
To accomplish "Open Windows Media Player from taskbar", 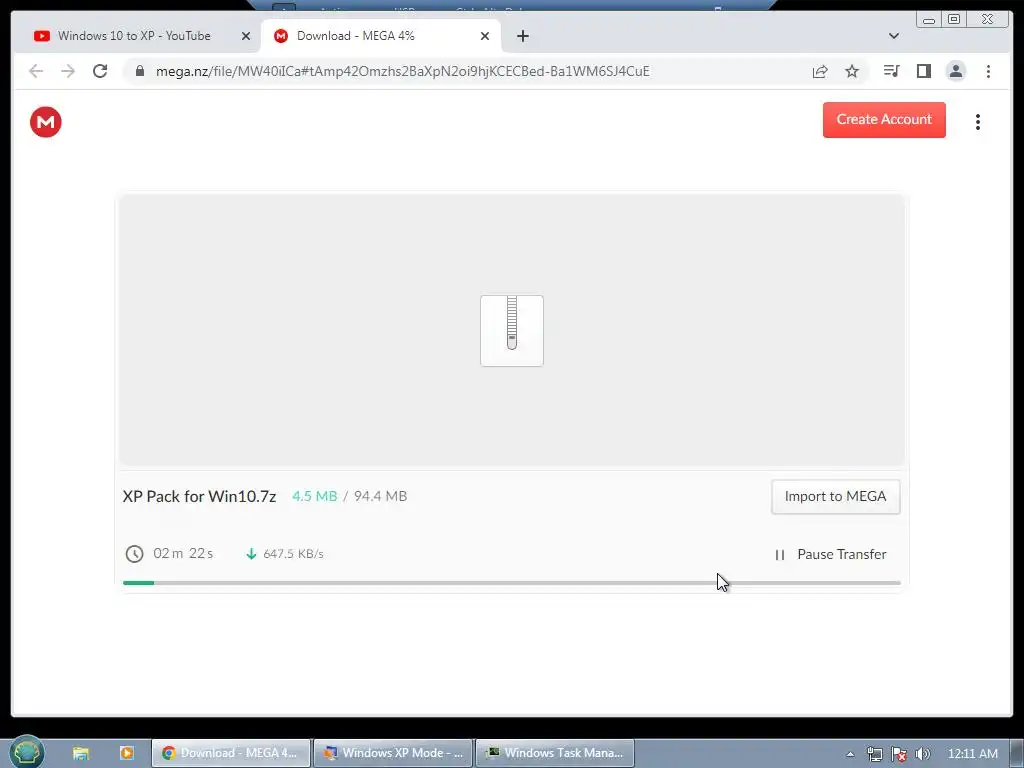I will click(127, 753).
